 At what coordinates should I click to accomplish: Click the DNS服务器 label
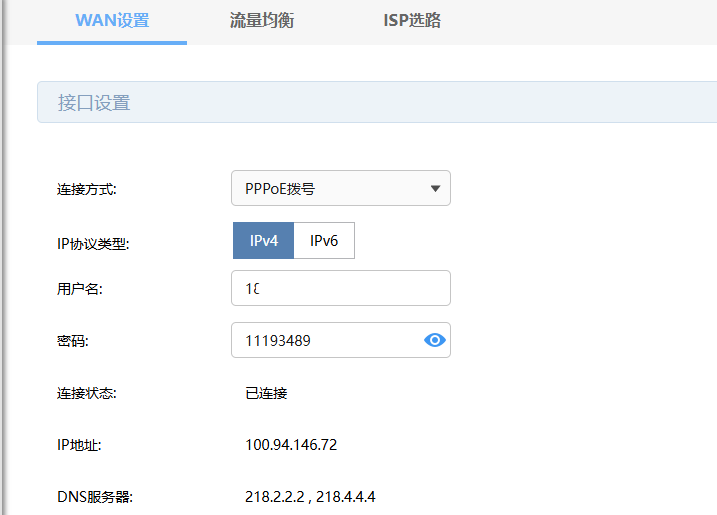point(95,497)
